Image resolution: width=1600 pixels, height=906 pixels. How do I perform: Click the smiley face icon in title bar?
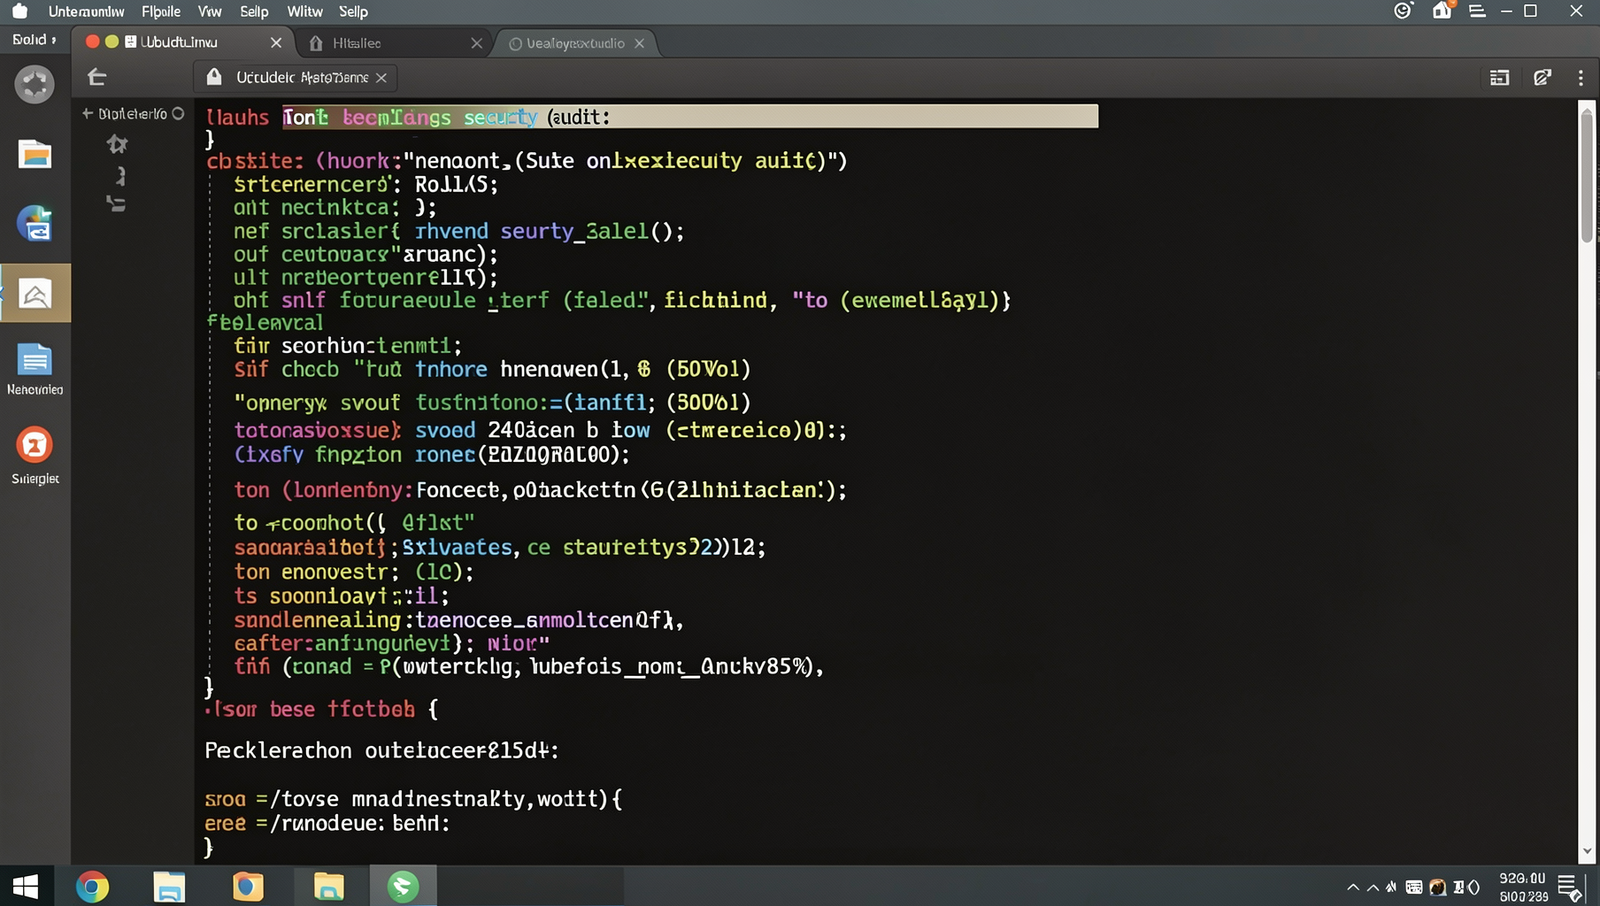1403,11
